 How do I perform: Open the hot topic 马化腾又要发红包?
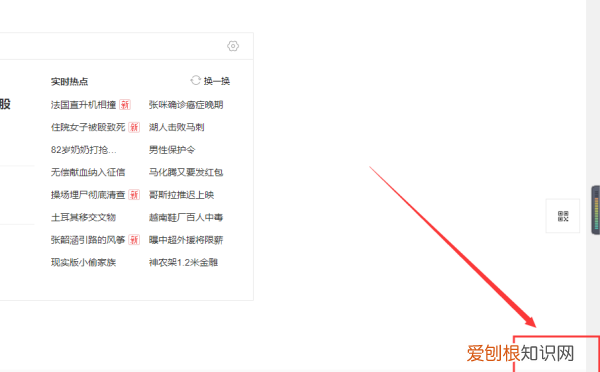point(186,172)
